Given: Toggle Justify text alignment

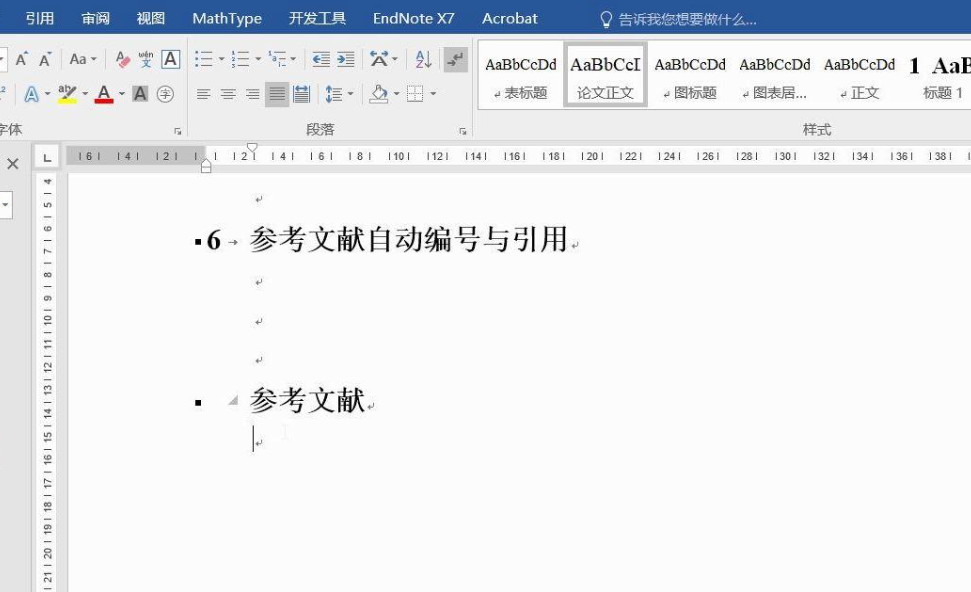Looking at the screenshot, I should tap(277, 94).
